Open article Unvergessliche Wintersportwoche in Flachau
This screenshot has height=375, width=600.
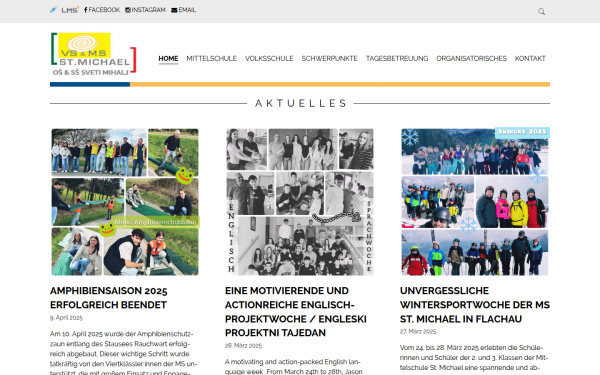(475, 305)
